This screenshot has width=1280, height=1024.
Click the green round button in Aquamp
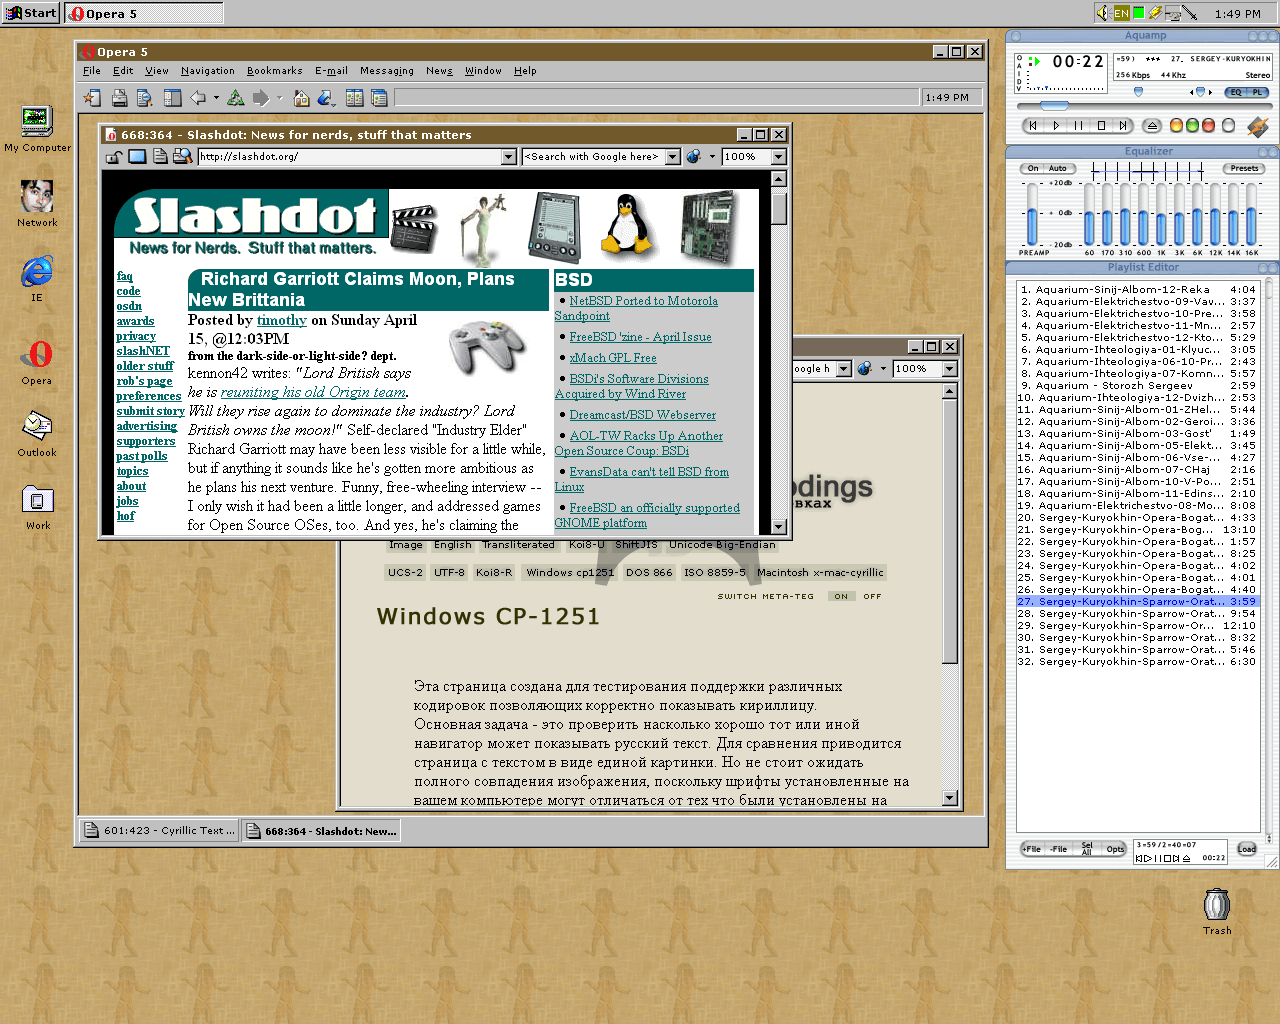click(x=1192, y=126)
